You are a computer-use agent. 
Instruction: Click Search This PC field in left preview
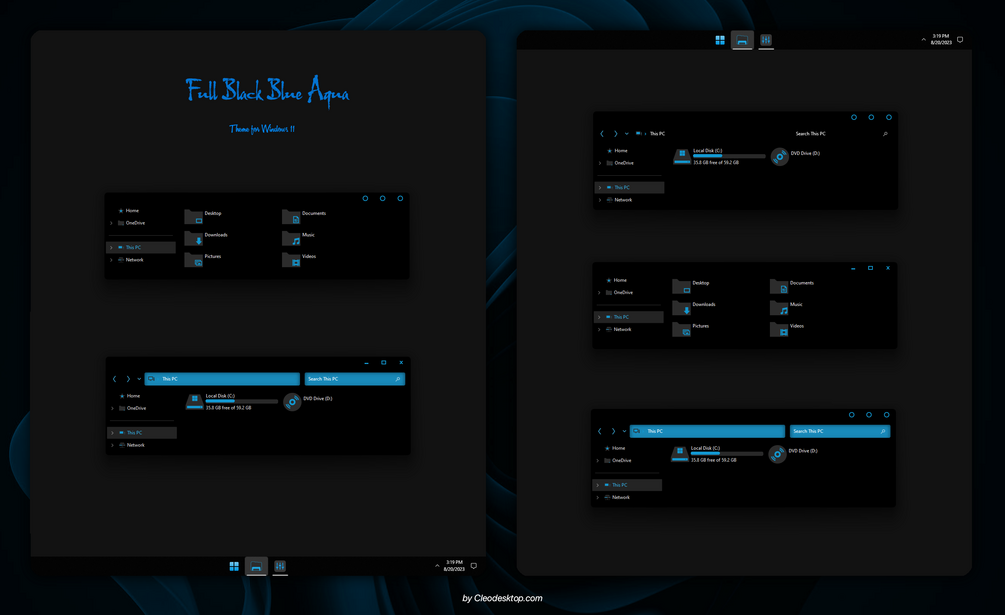click(354, 379)
